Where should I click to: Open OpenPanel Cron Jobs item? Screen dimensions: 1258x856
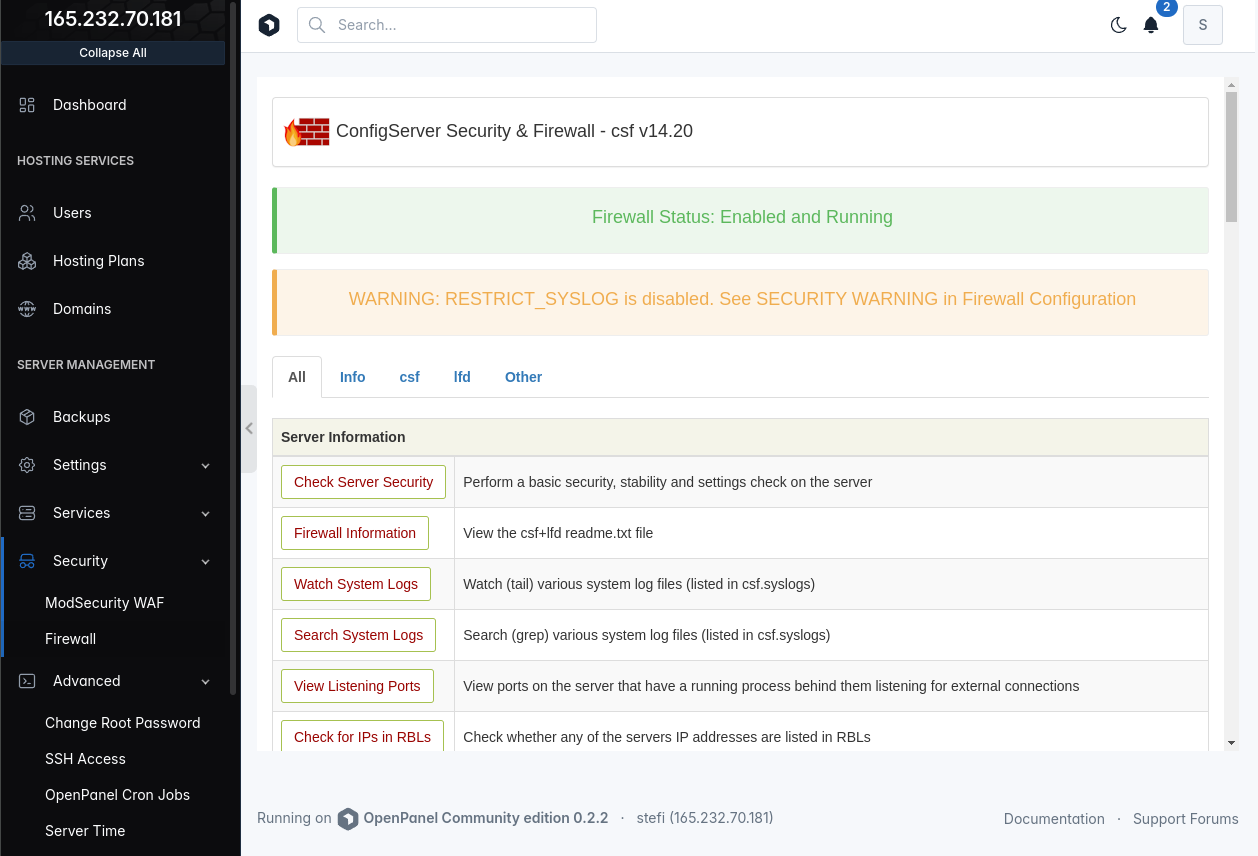pyautogui.click(x=117, y=795)
